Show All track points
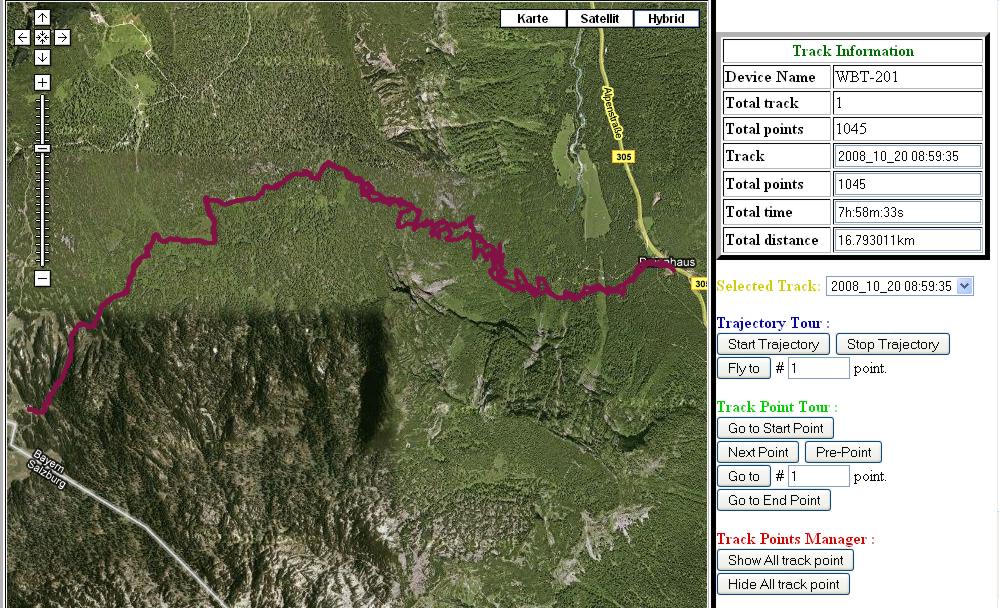Screen dimensions: 999x608 coord(785,560)
